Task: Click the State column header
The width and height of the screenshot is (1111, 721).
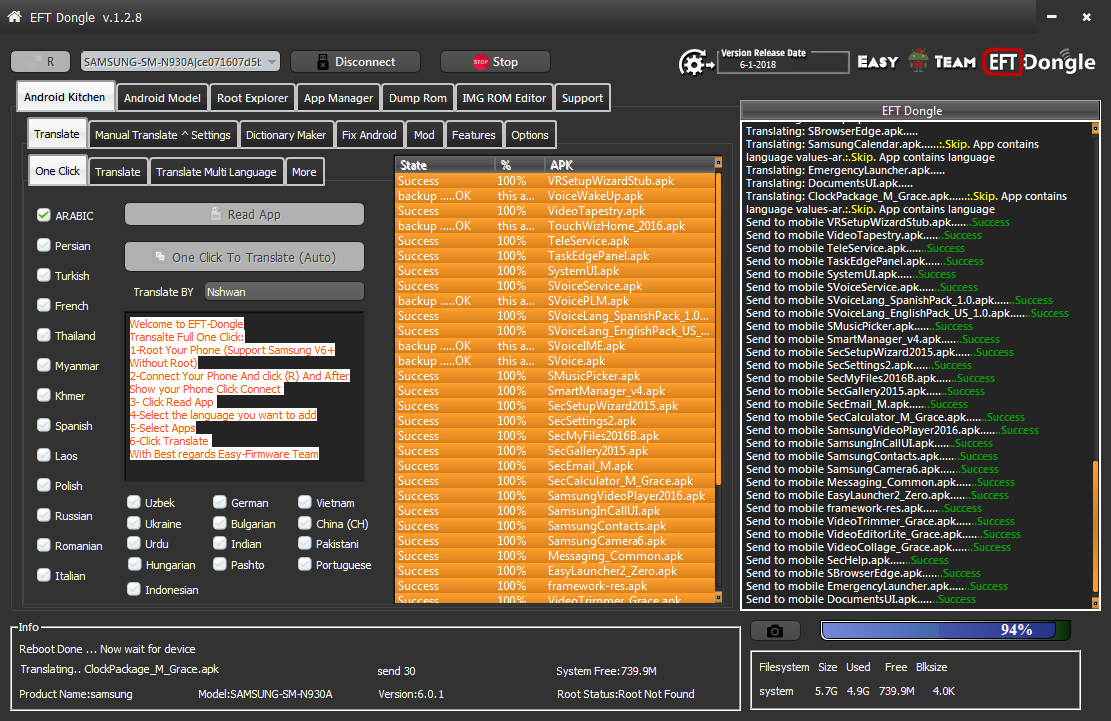Action: coord(445,165)
